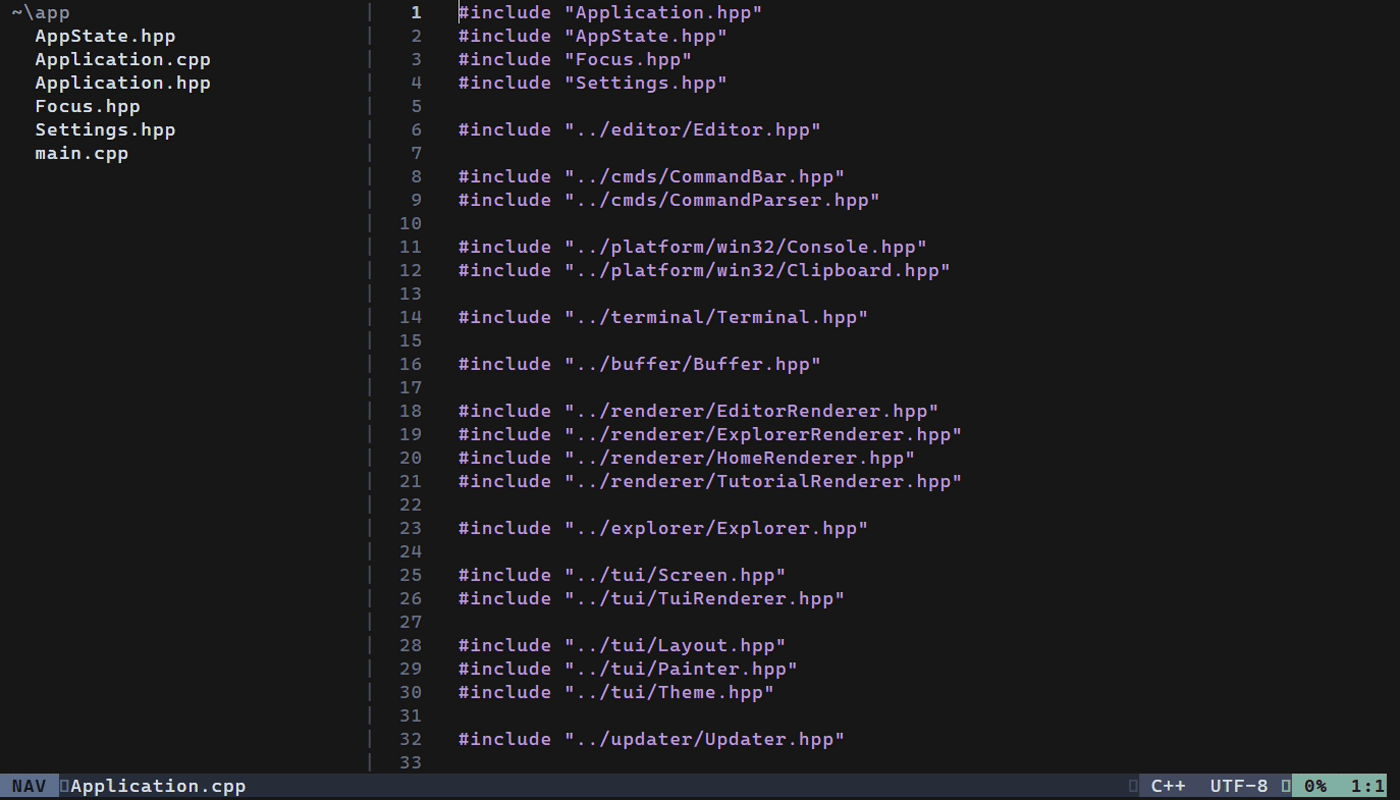This screenshot has width=1400, height=800.
Task: Click the NAV mode indicator
Action: pos(29,786)
